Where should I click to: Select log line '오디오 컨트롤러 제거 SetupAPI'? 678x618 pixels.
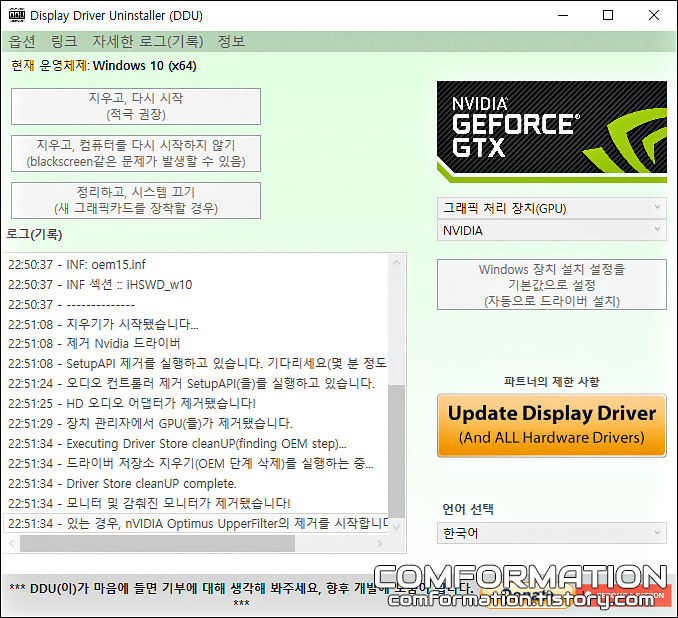(x=196, y=384)
